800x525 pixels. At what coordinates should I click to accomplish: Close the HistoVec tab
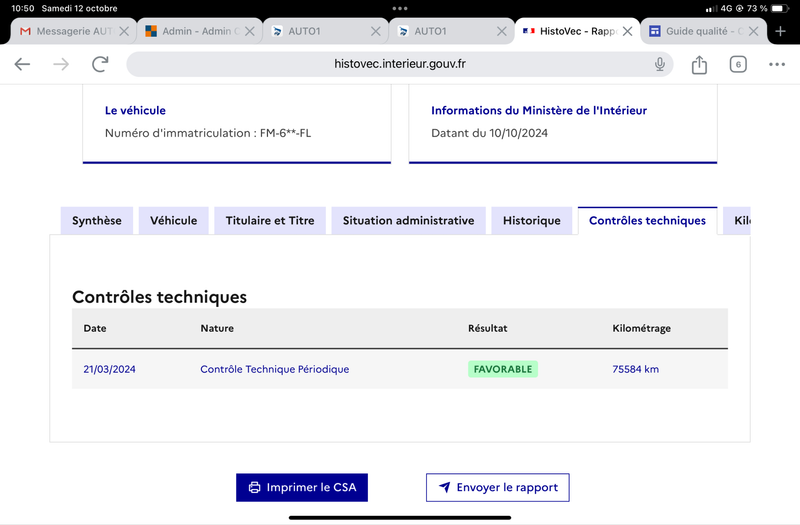628,31
